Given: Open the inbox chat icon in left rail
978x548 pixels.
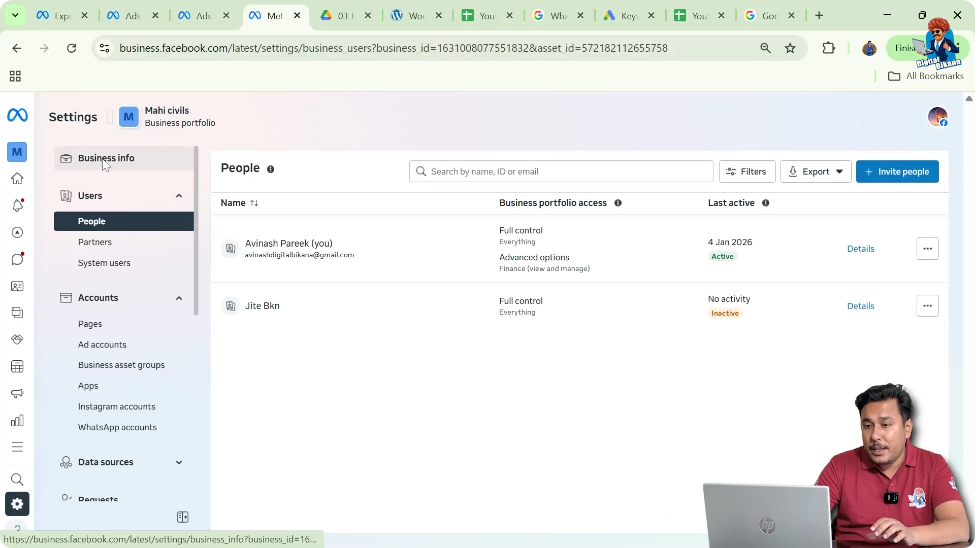Looking at the screenshot, I should (x=17, y=259).
